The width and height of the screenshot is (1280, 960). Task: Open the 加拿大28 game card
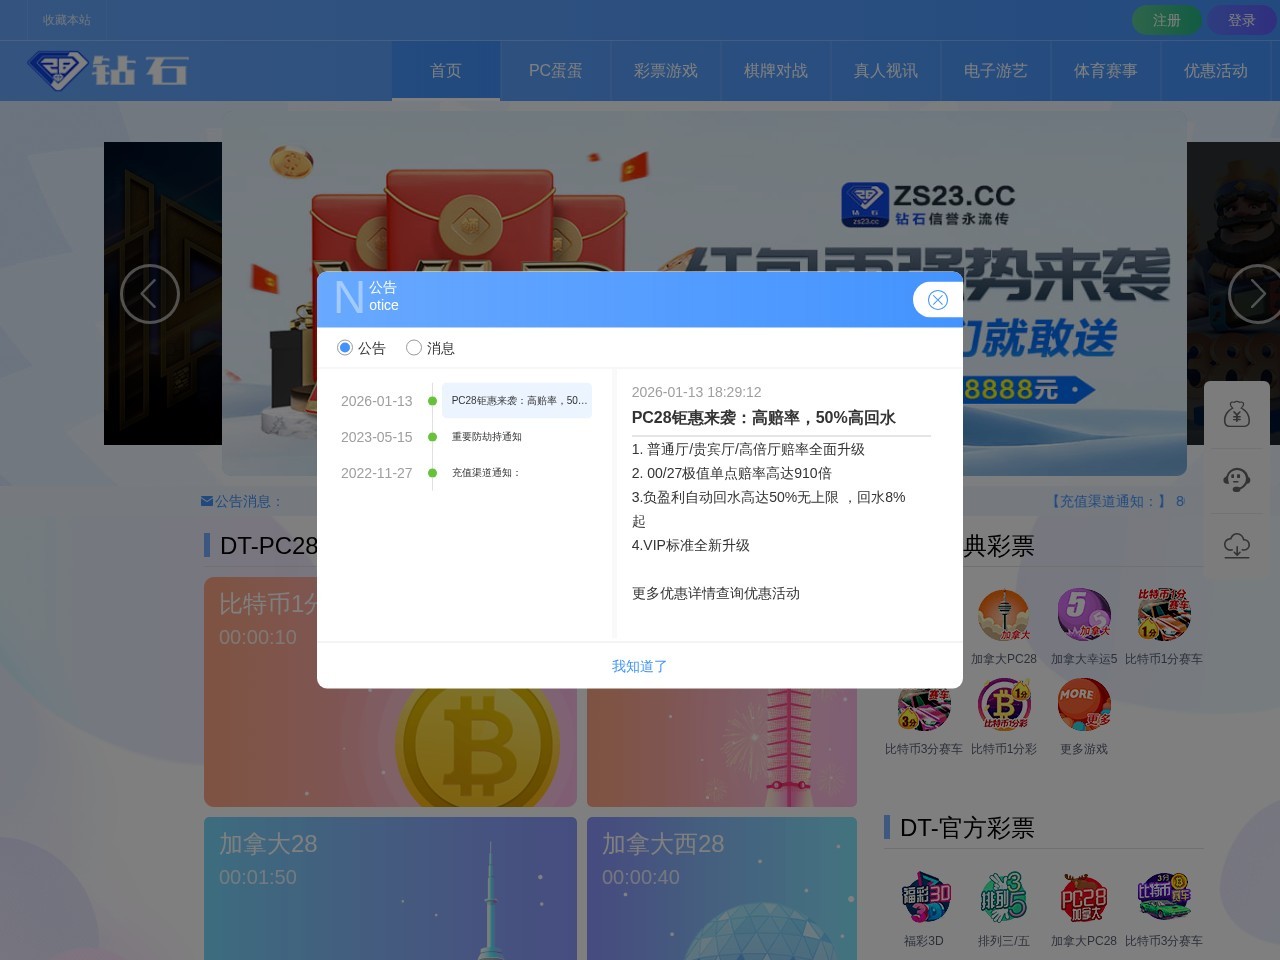[x=390, y=888]
